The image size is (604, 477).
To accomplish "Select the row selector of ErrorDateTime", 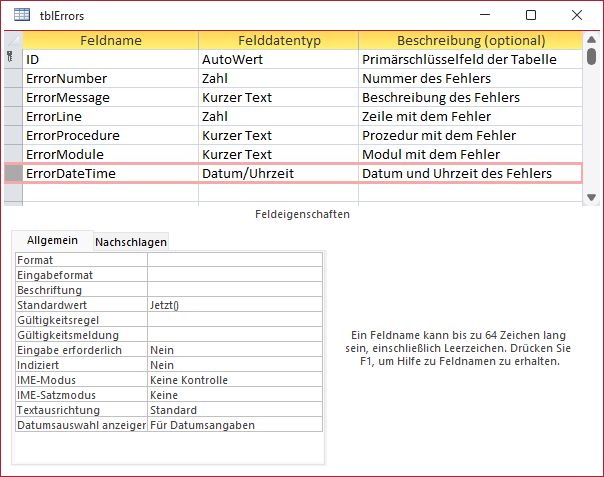I will coord(13,173).
